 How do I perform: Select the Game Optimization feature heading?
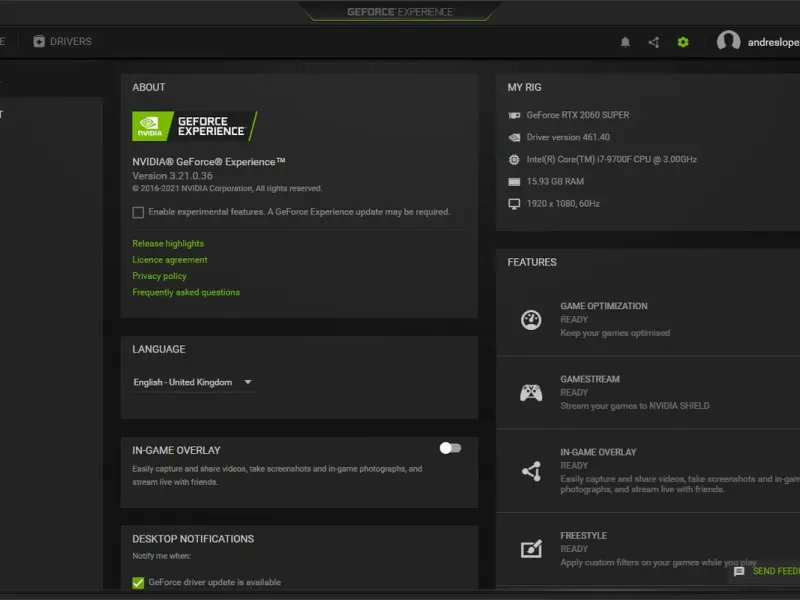[604, 306]
